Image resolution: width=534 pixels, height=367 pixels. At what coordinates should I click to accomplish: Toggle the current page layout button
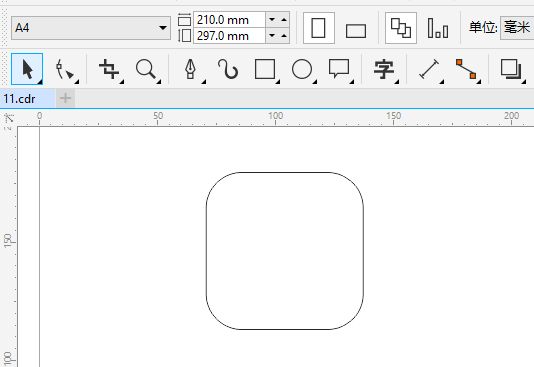point(438,28)
